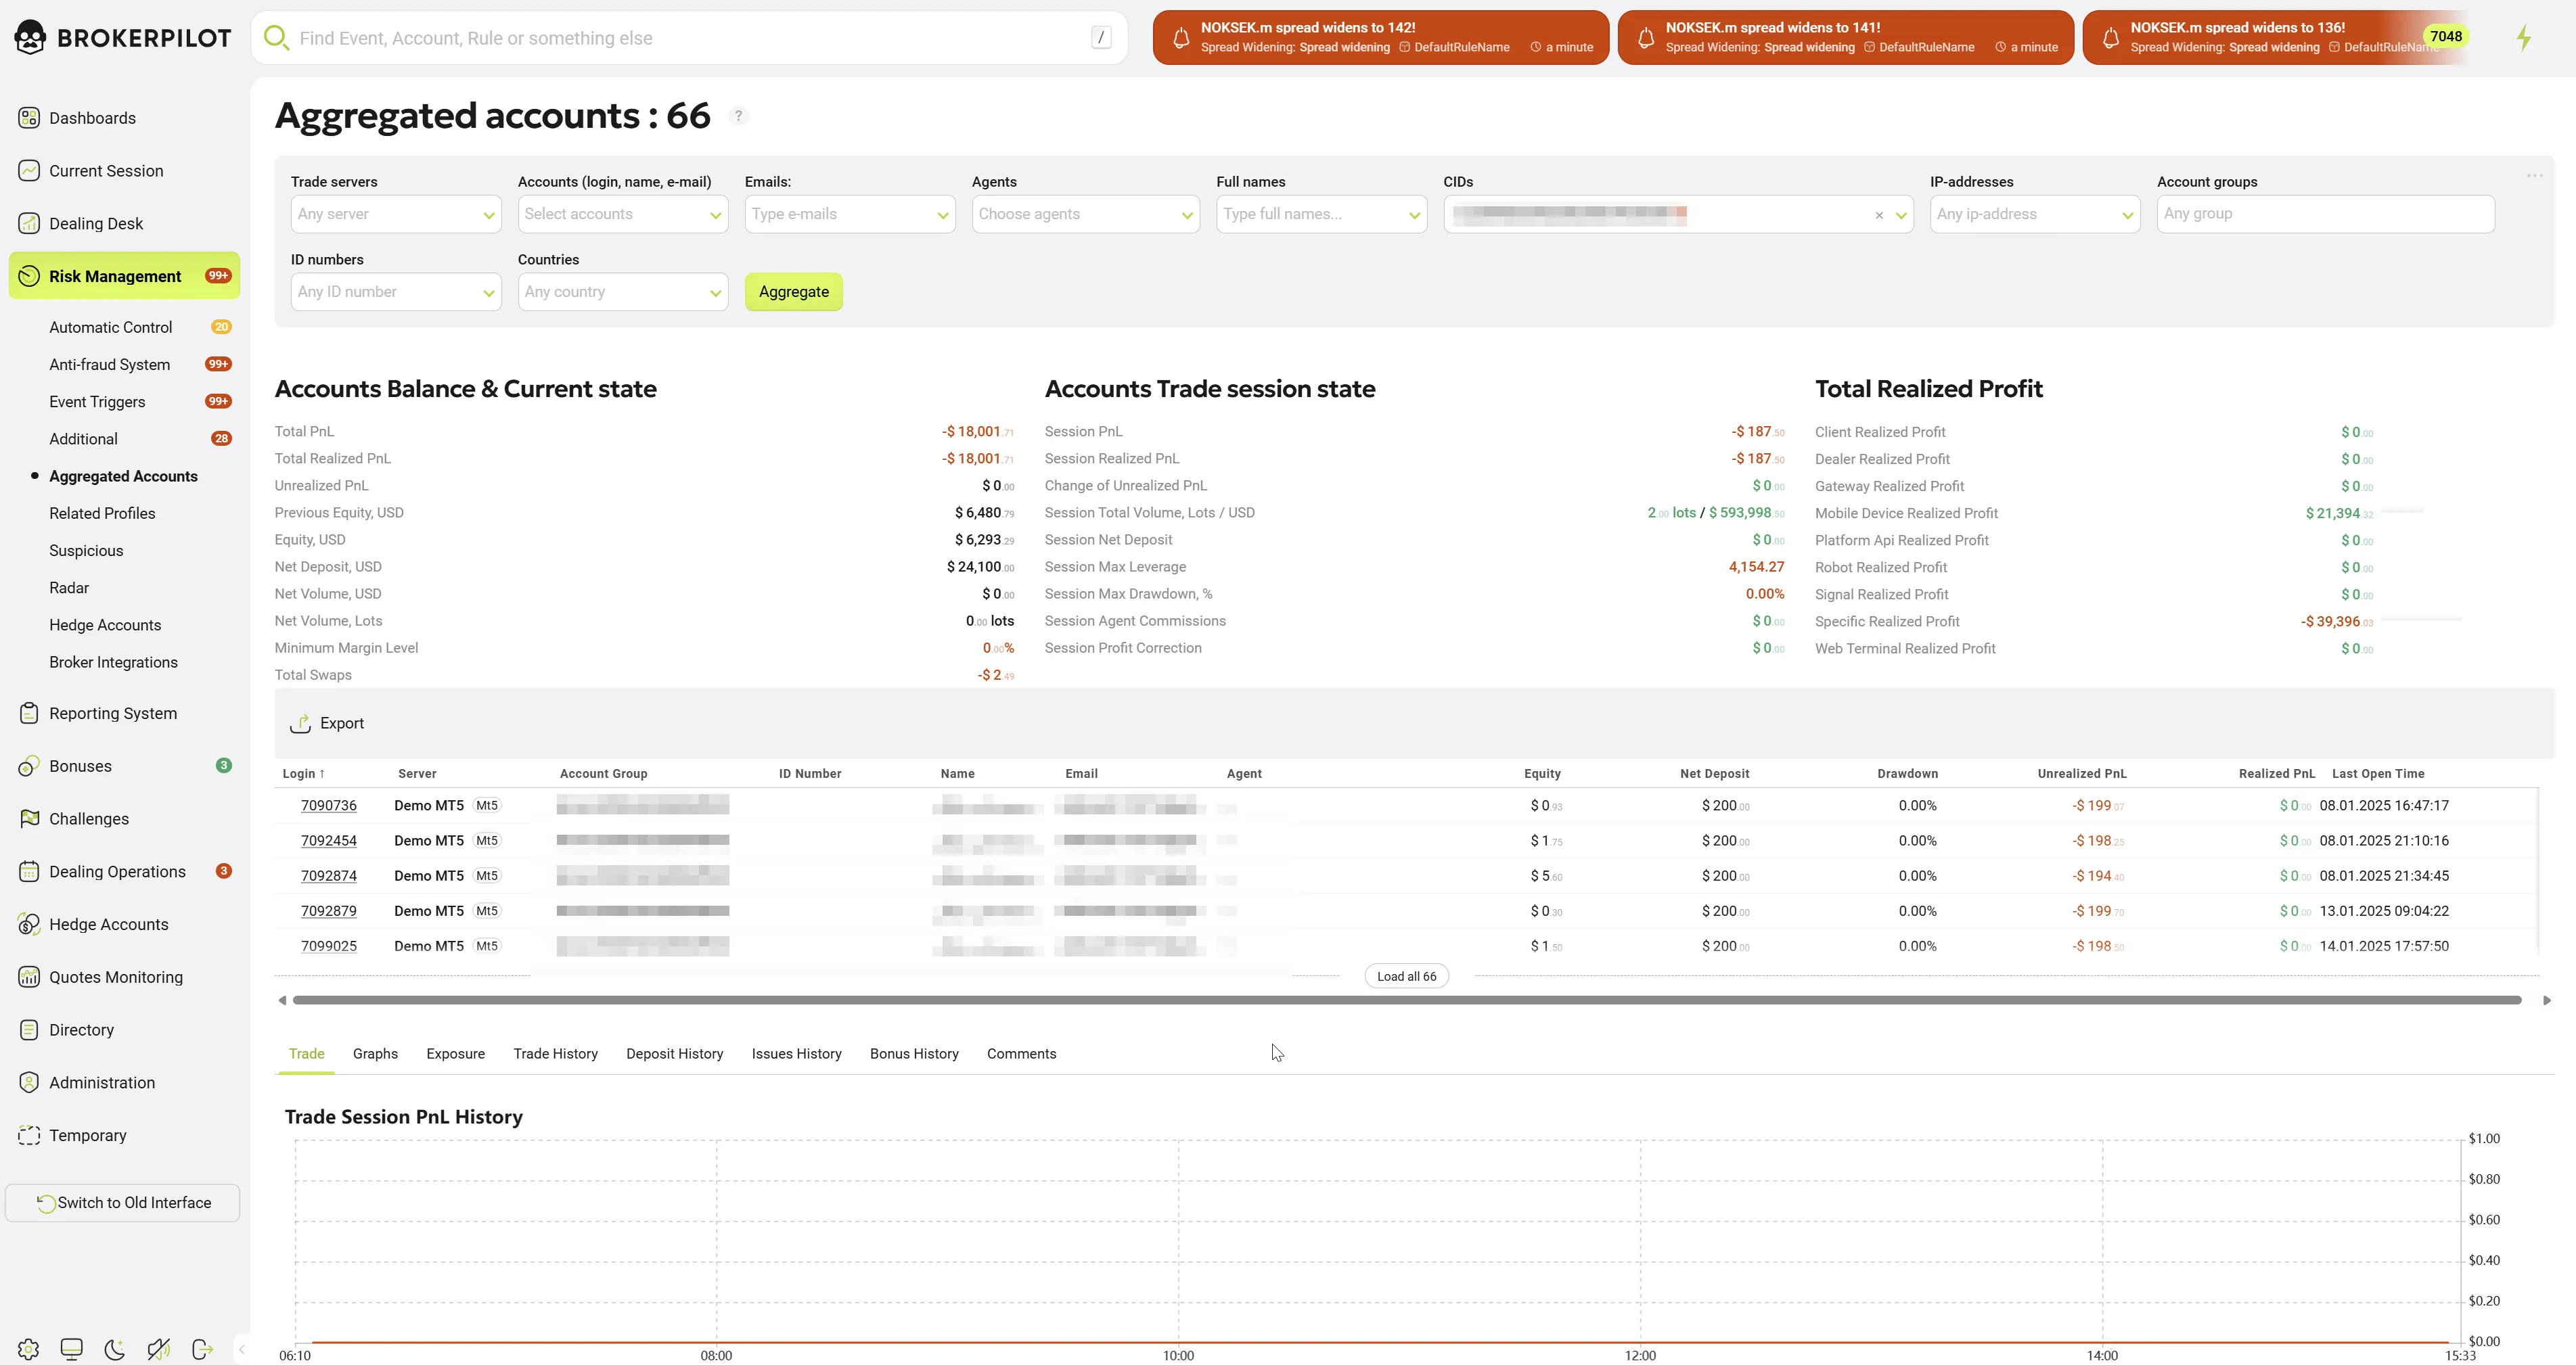Open the Challenges flag icon
2576x1365 pixels.
(29, 819)
